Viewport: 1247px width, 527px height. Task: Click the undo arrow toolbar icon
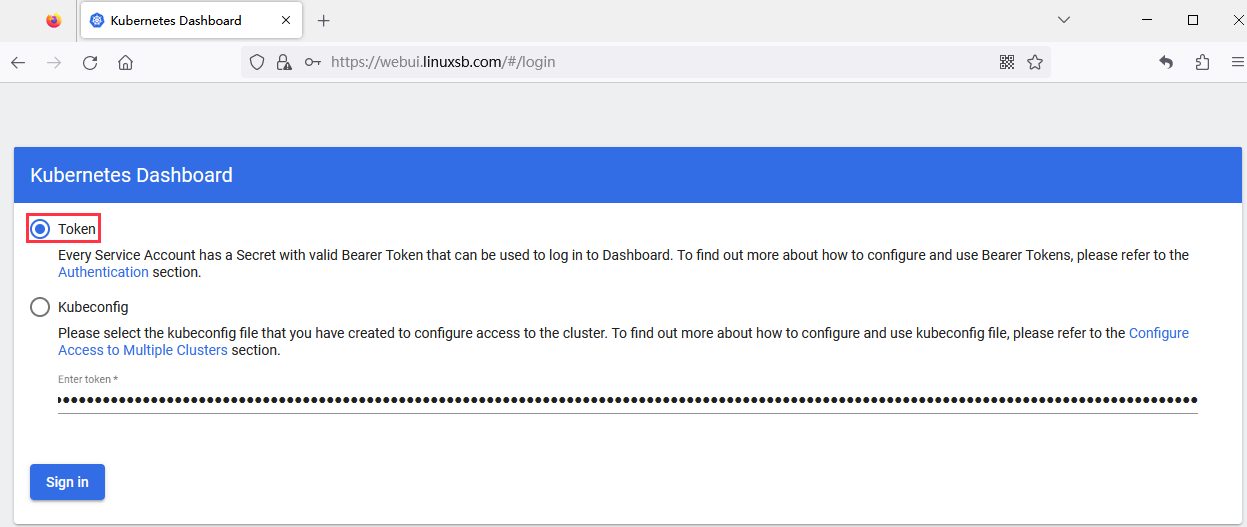coord(1166,62)
